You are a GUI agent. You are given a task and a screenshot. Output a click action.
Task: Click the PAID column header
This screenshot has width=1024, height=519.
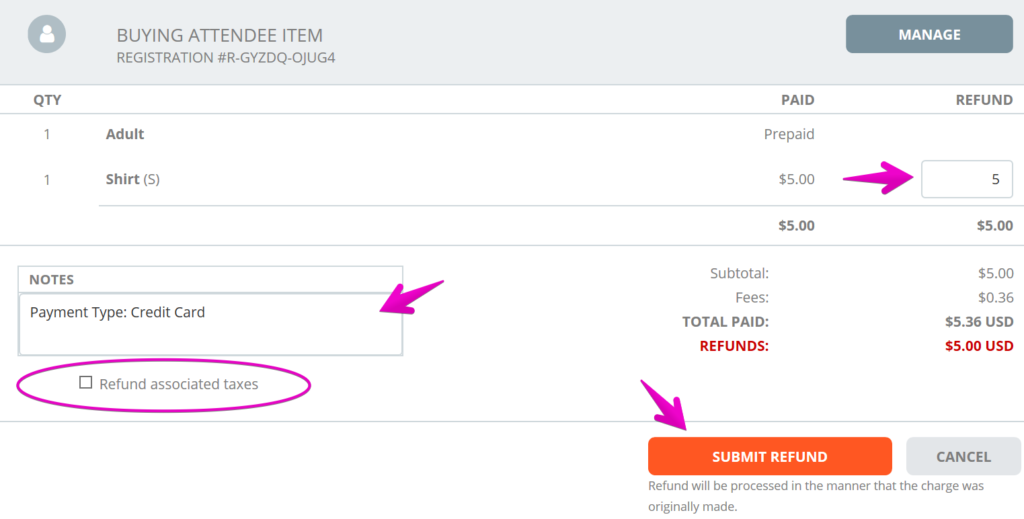[798, 100]
